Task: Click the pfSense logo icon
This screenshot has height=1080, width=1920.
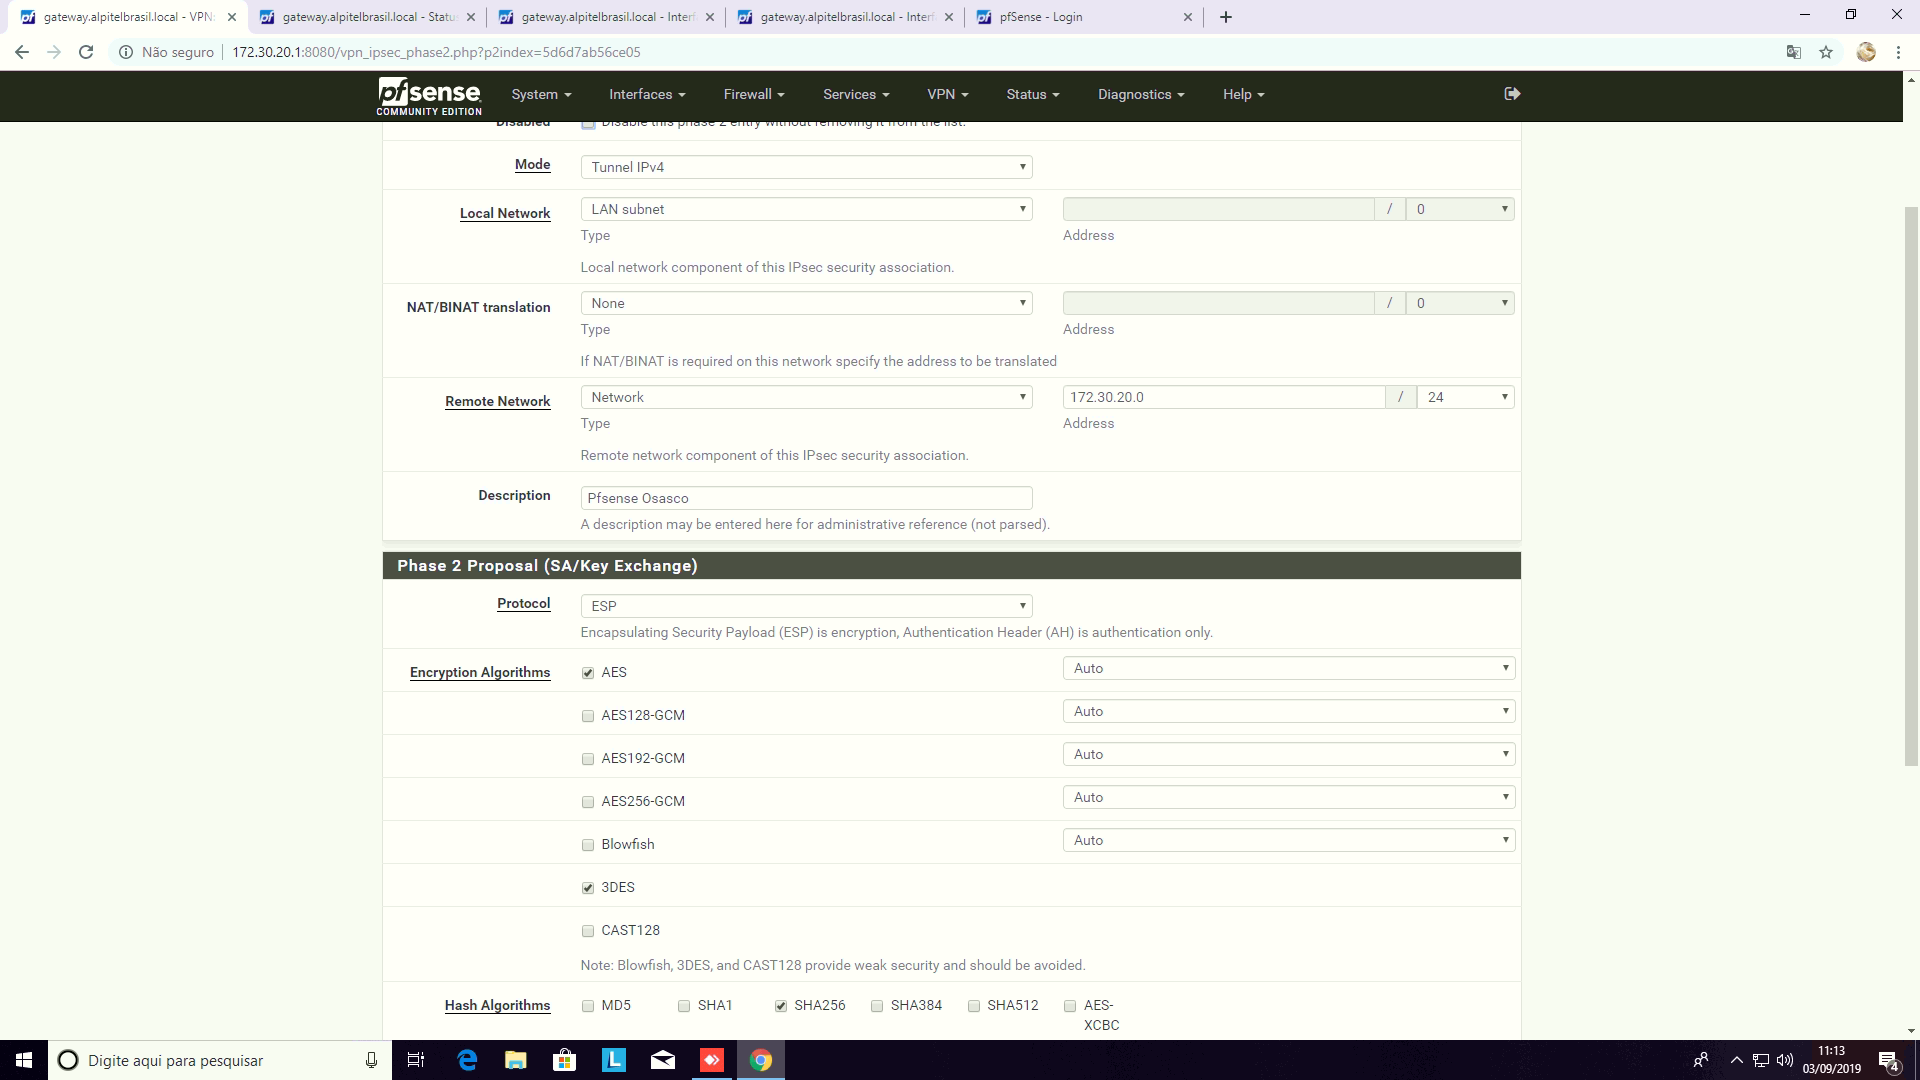Action: [x=429, y=95]
